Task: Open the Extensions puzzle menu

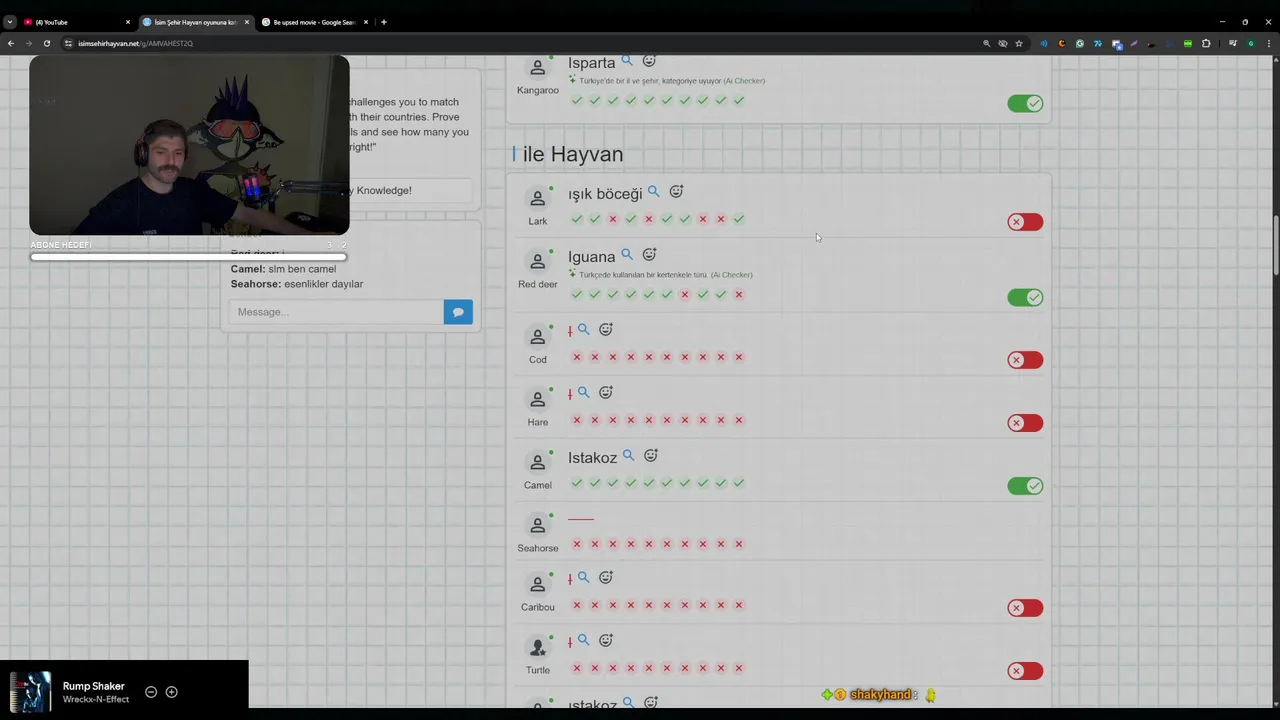Action: pos(1206,43)
